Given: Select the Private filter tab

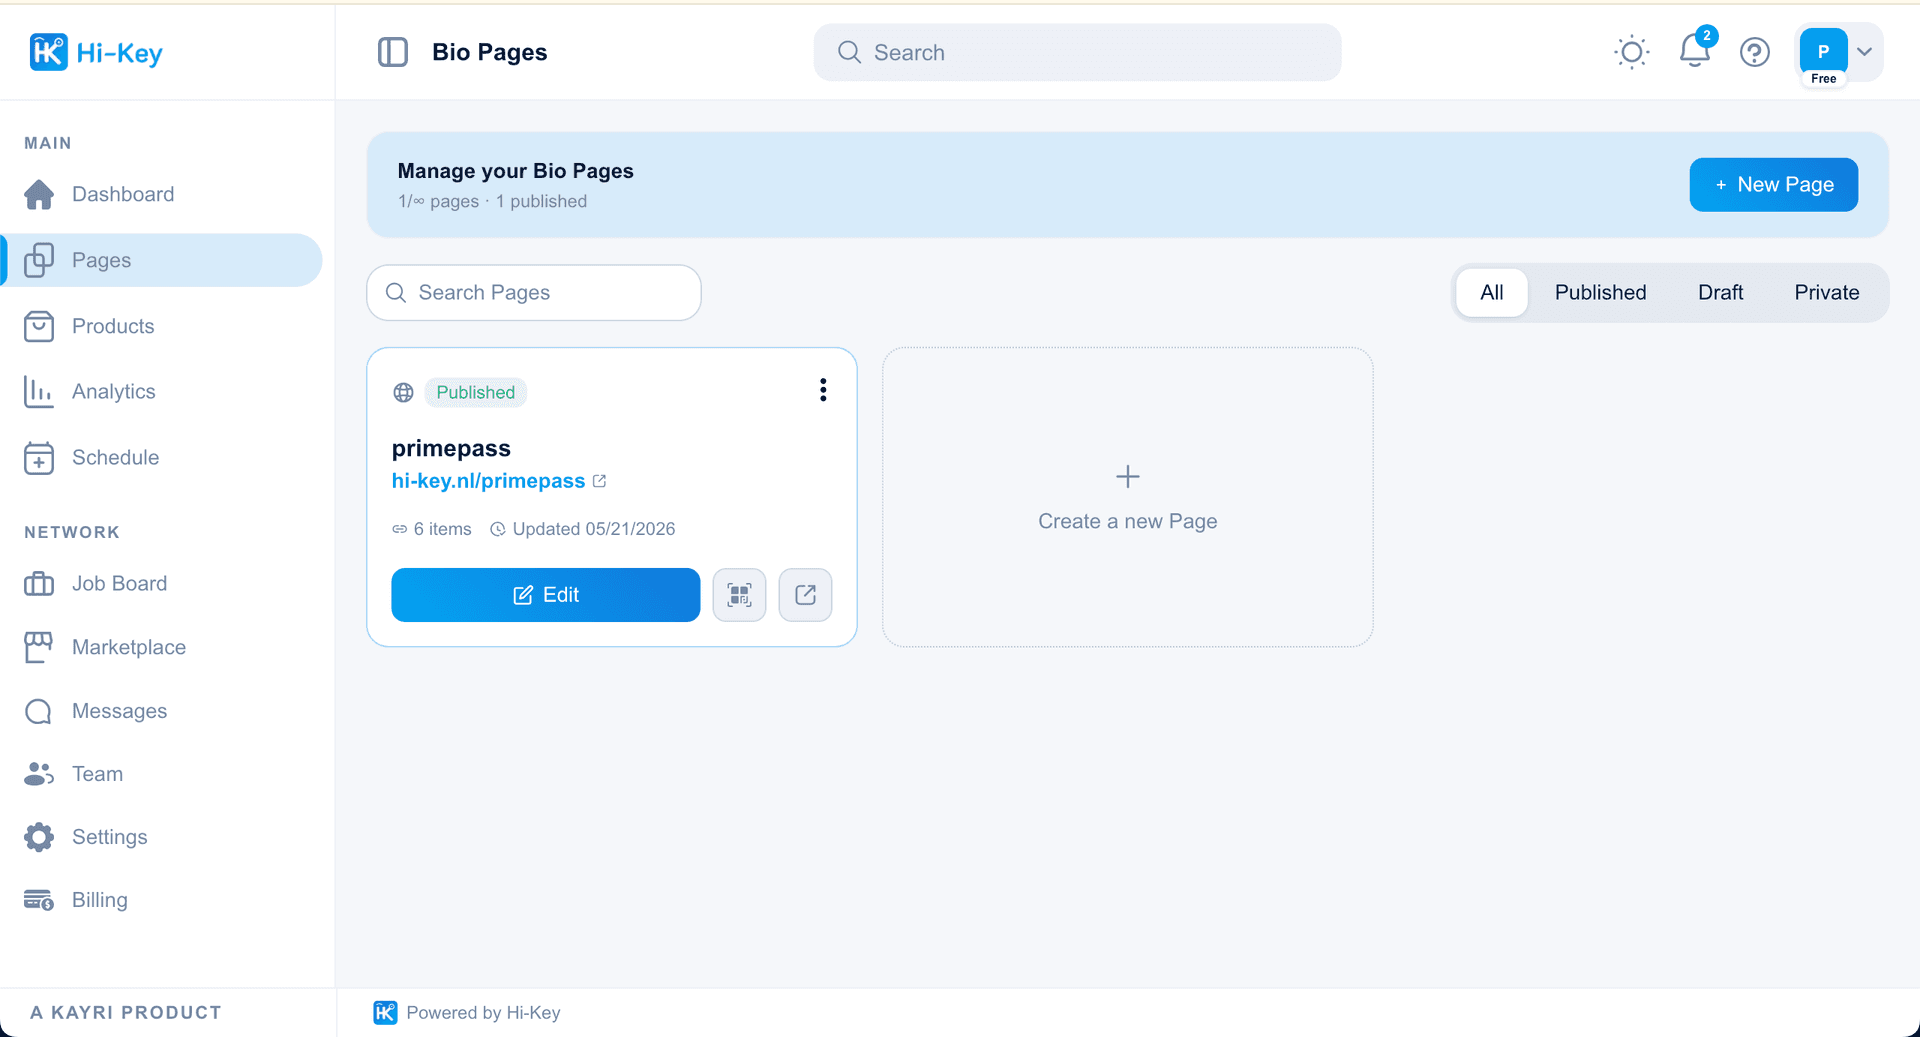Looking at the screenshot, I should [1826, 292].
